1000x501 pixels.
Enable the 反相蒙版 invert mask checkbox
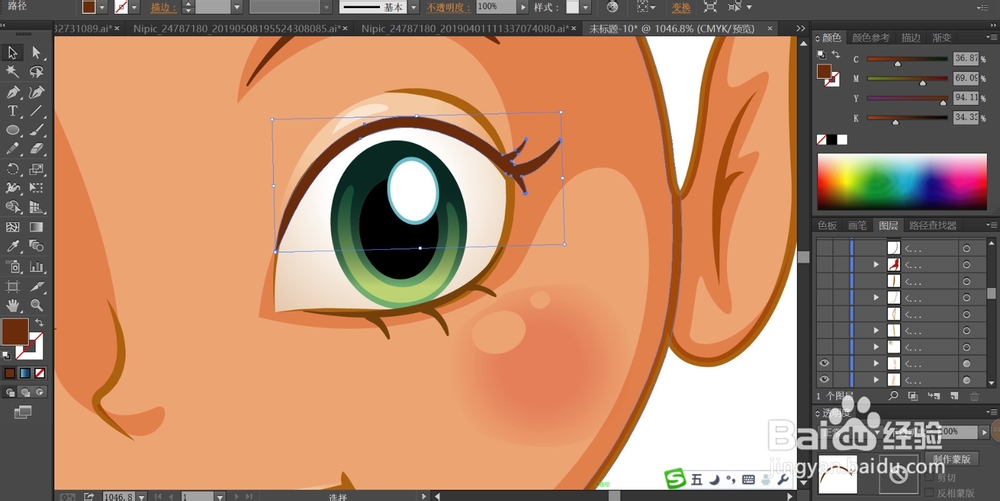tap(930, 493)
